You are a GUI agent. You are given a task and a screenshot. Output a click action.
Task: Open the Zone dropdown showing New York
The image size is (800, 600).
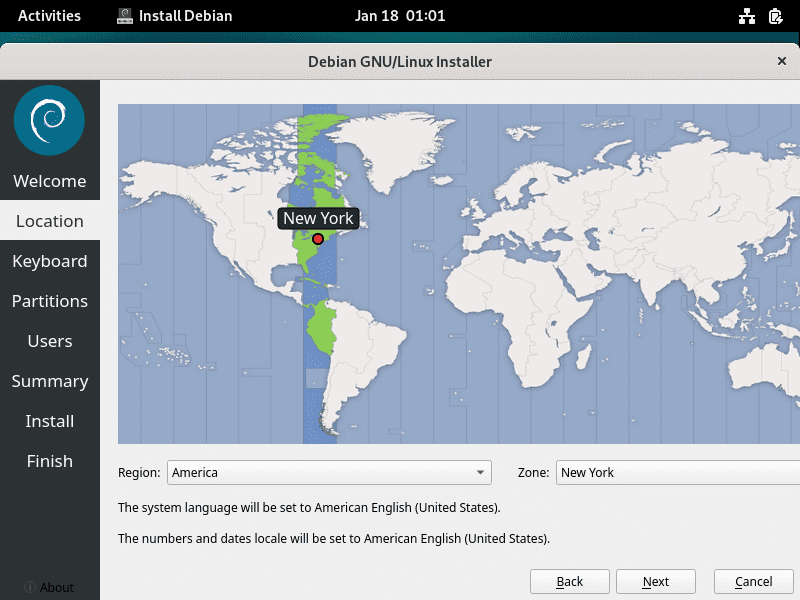click(x=678, y=472)
